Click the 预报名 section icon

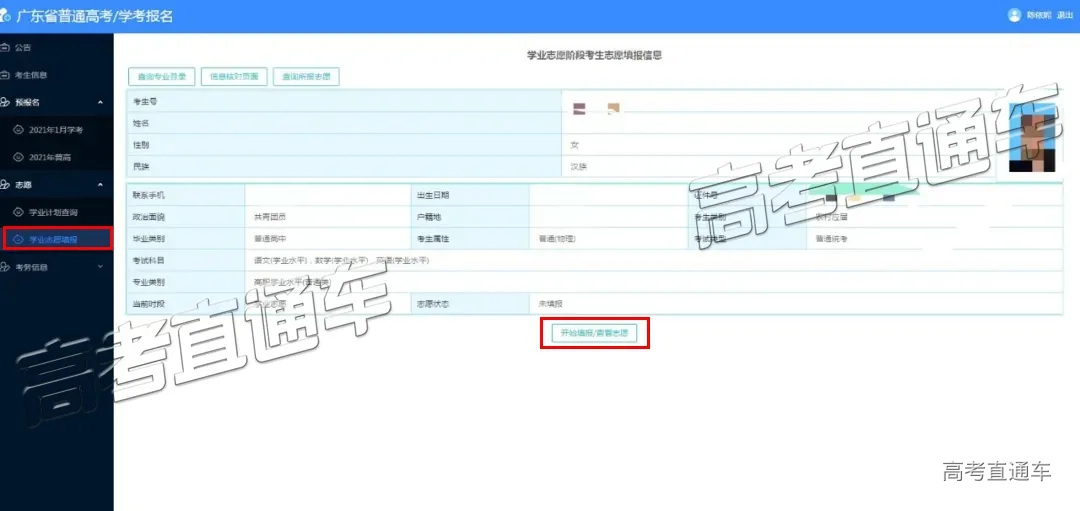coord(5,102)
